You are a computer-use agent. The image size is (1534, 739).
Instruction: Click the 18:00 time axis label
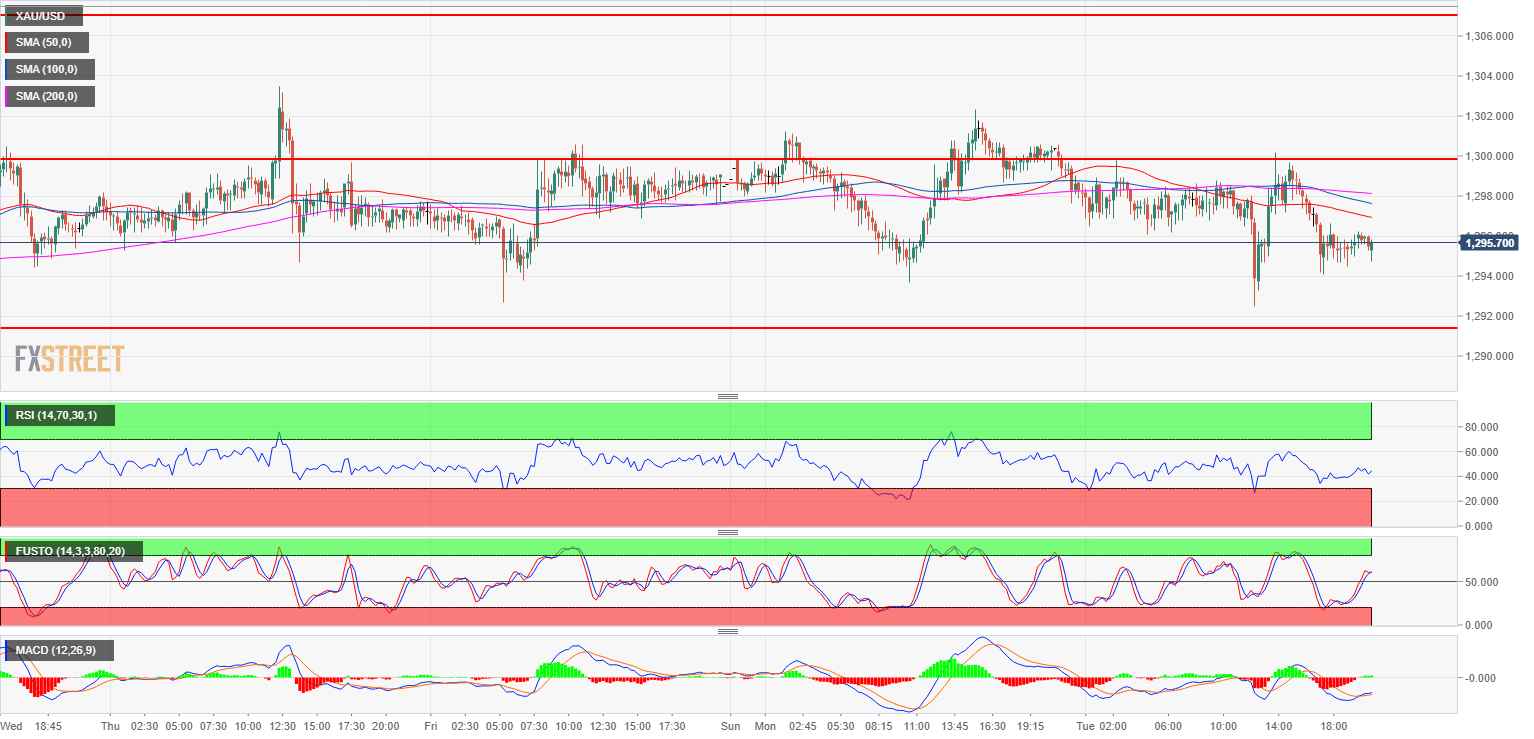1335,726
